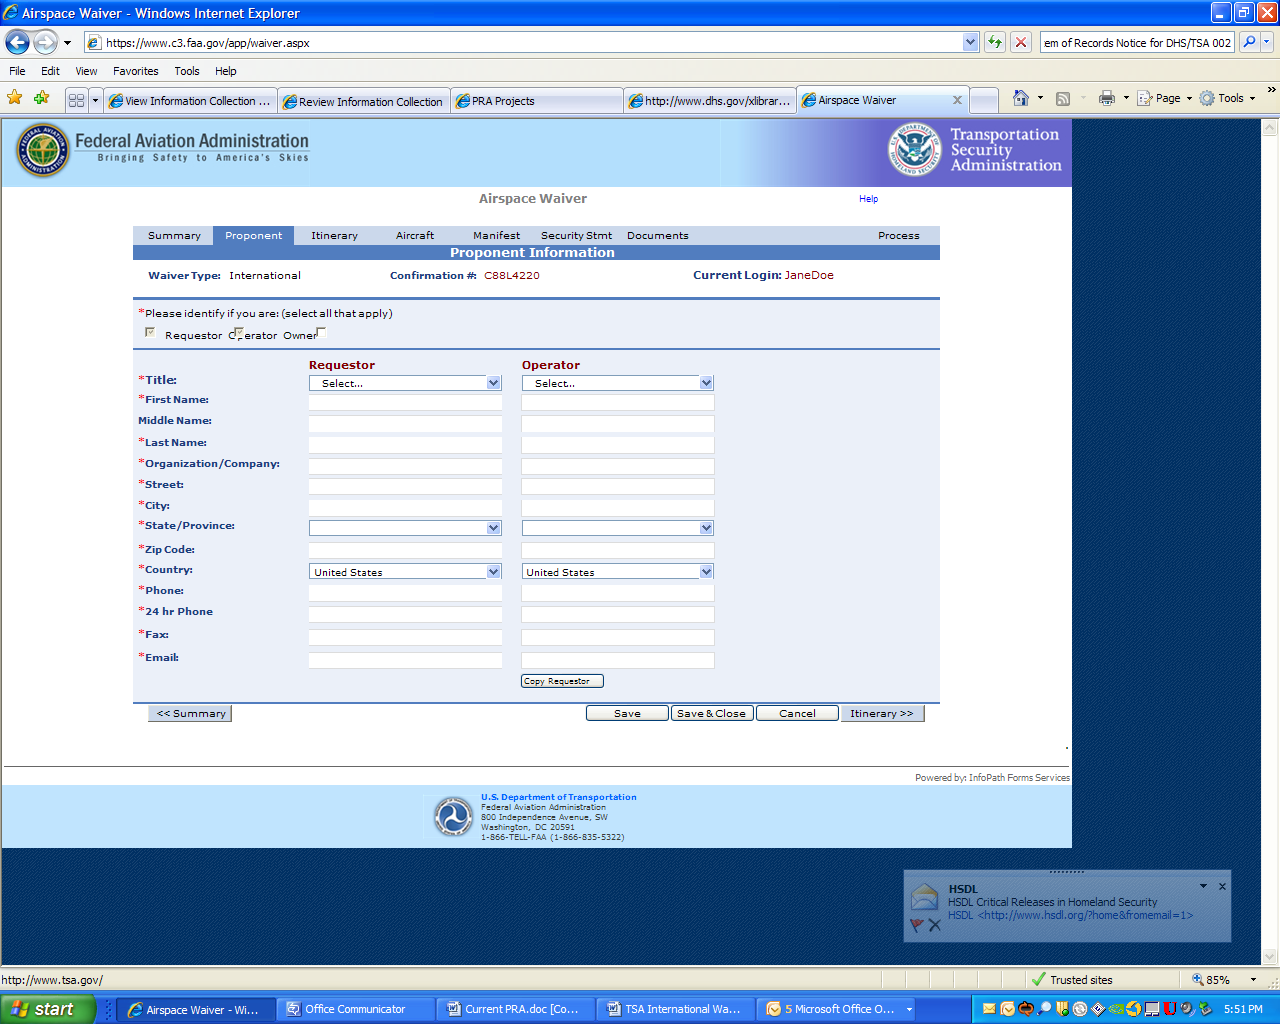This screenshot has height=1024, width=1280.
Task: Open the Favorites menu
Action: point(135,71)
